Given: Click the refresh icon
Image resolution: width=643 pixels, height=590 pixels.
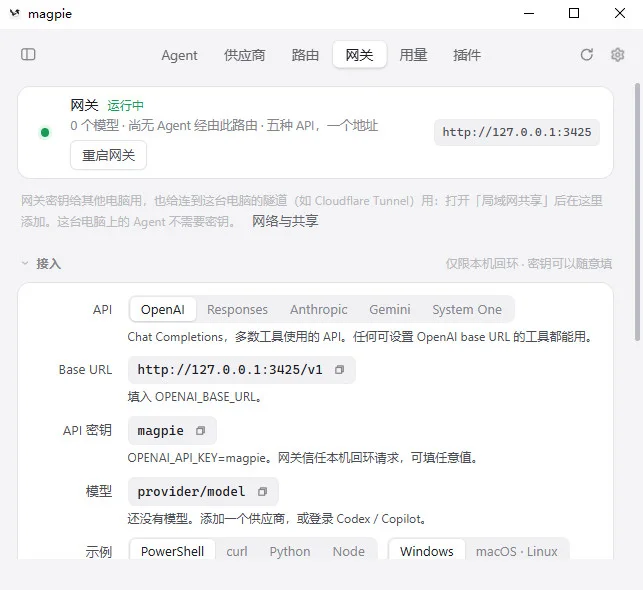Looking at the screenshot, I should [586, 55].
